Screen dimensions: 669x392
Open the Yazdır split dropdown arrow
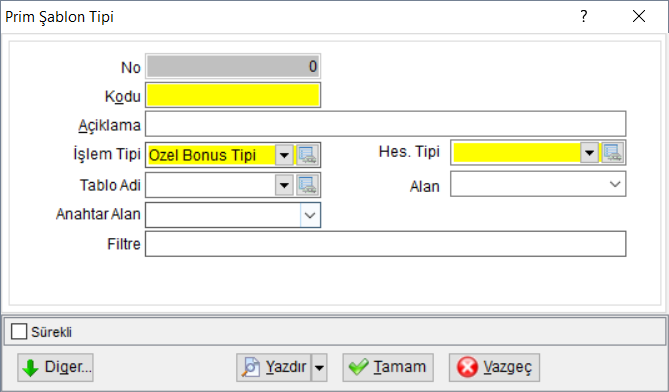pos(319,367)
